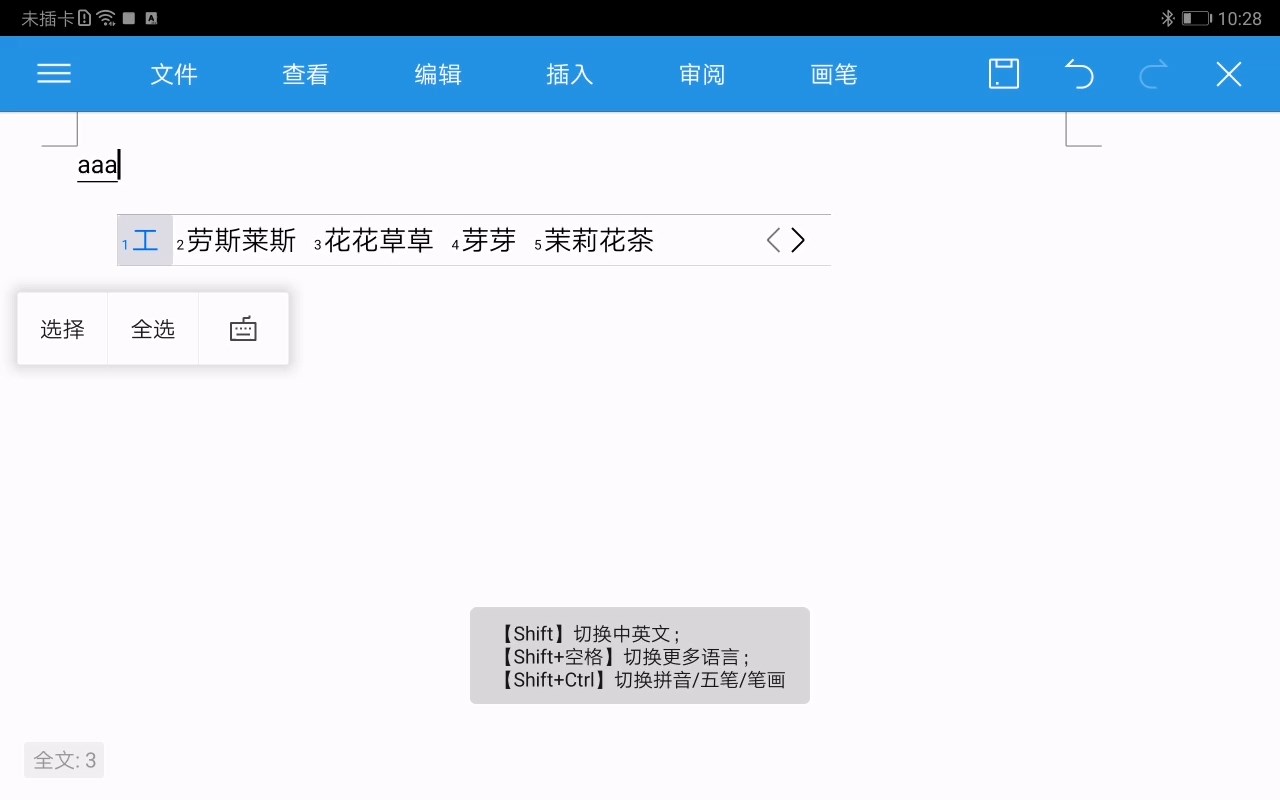Screen dimensions: 1280x800
Task: Tap 选择 in the context popup
Action: coord(62,328)
